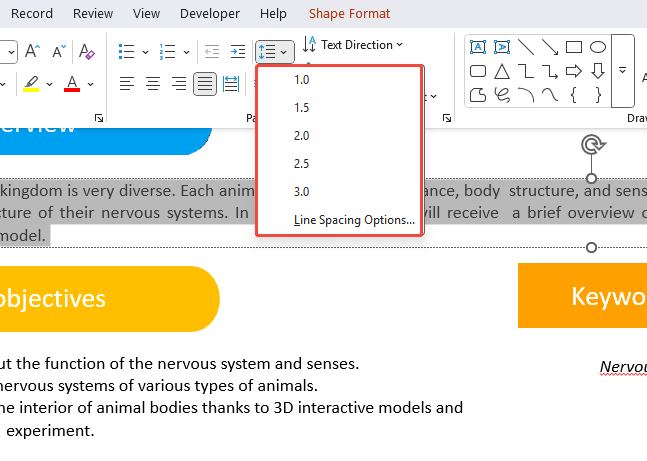Switch to Shape Format tab
The width and height of the screenshot is (647, 461).
[x=349, y=14]
